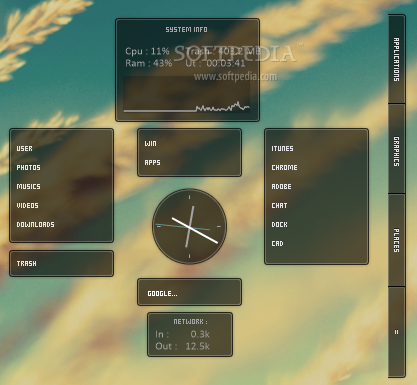Open the Downloads folder link

point(35,225)
